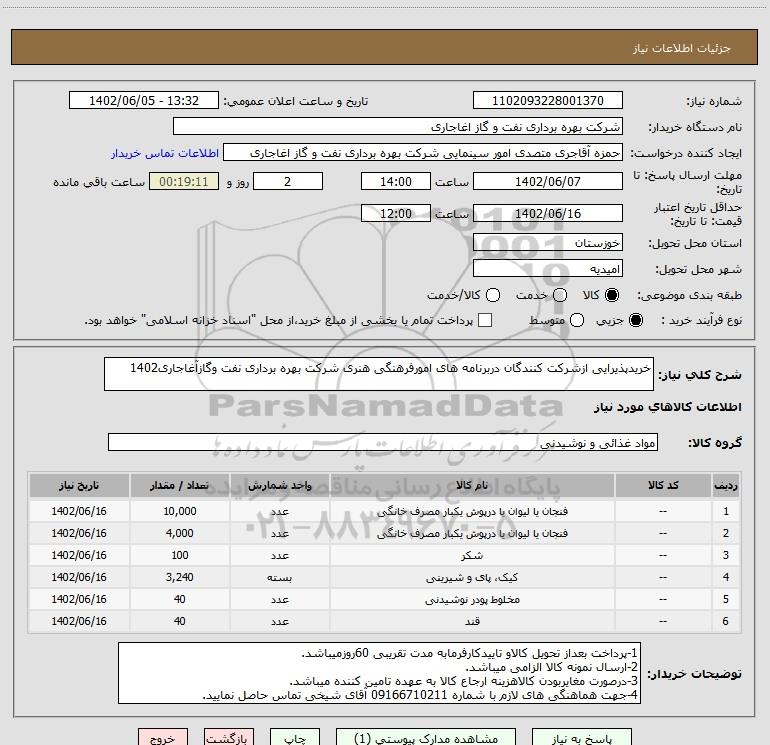This screenshot has height=745, width=770.
Task: Click the buyer notes توضیحات خریدار text area
Action: point(380,673)
